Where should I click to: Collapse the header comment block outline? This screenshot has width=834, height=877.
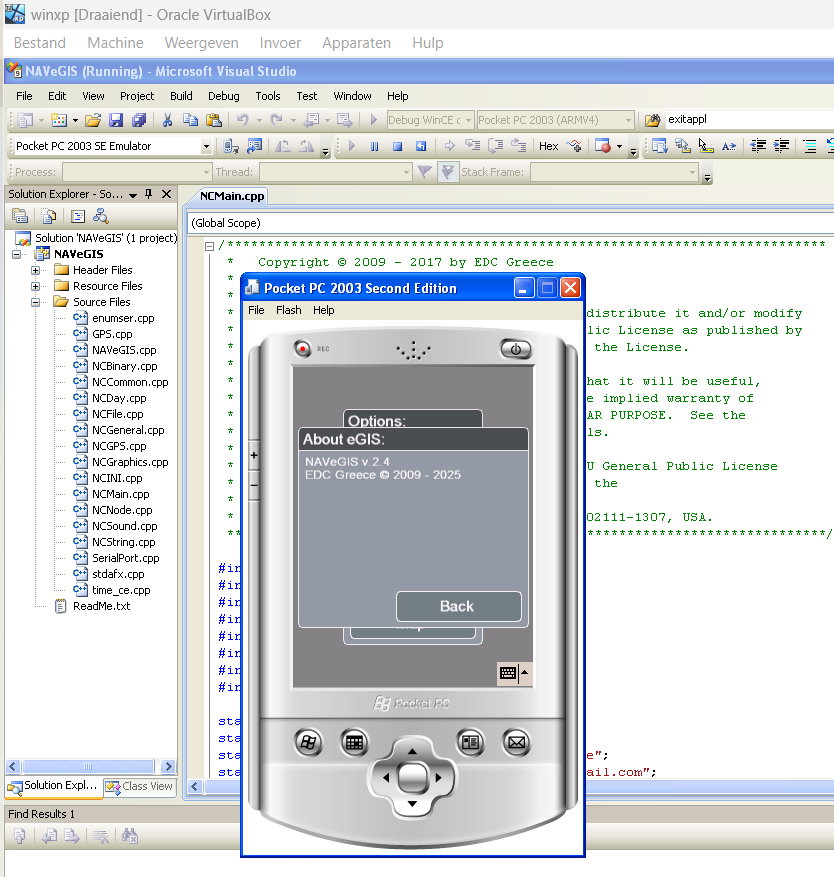point(209,246)
